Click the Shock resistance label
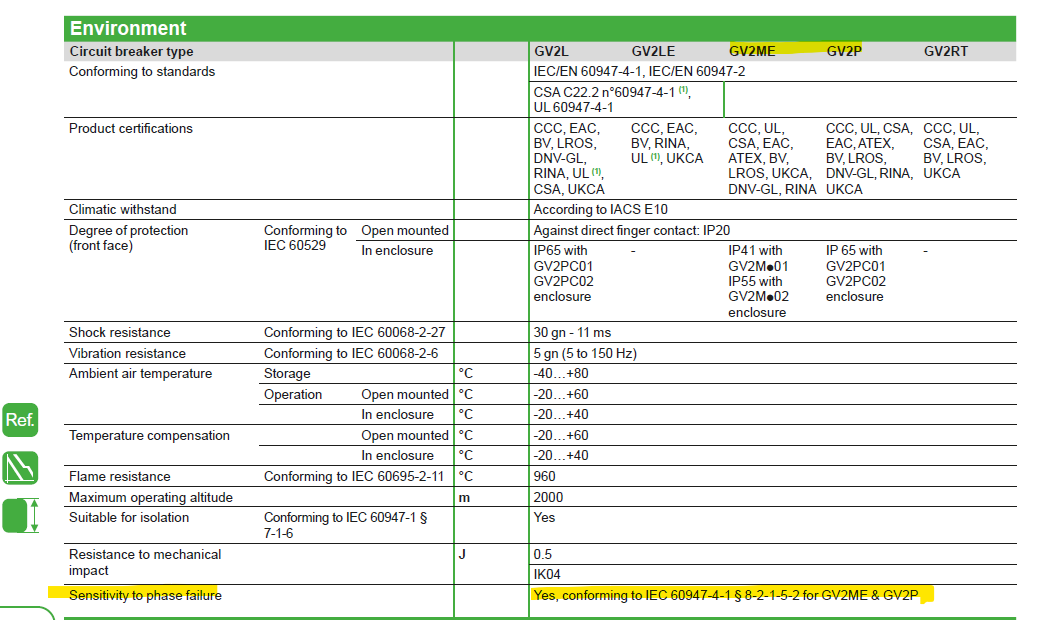 point(120,332)
